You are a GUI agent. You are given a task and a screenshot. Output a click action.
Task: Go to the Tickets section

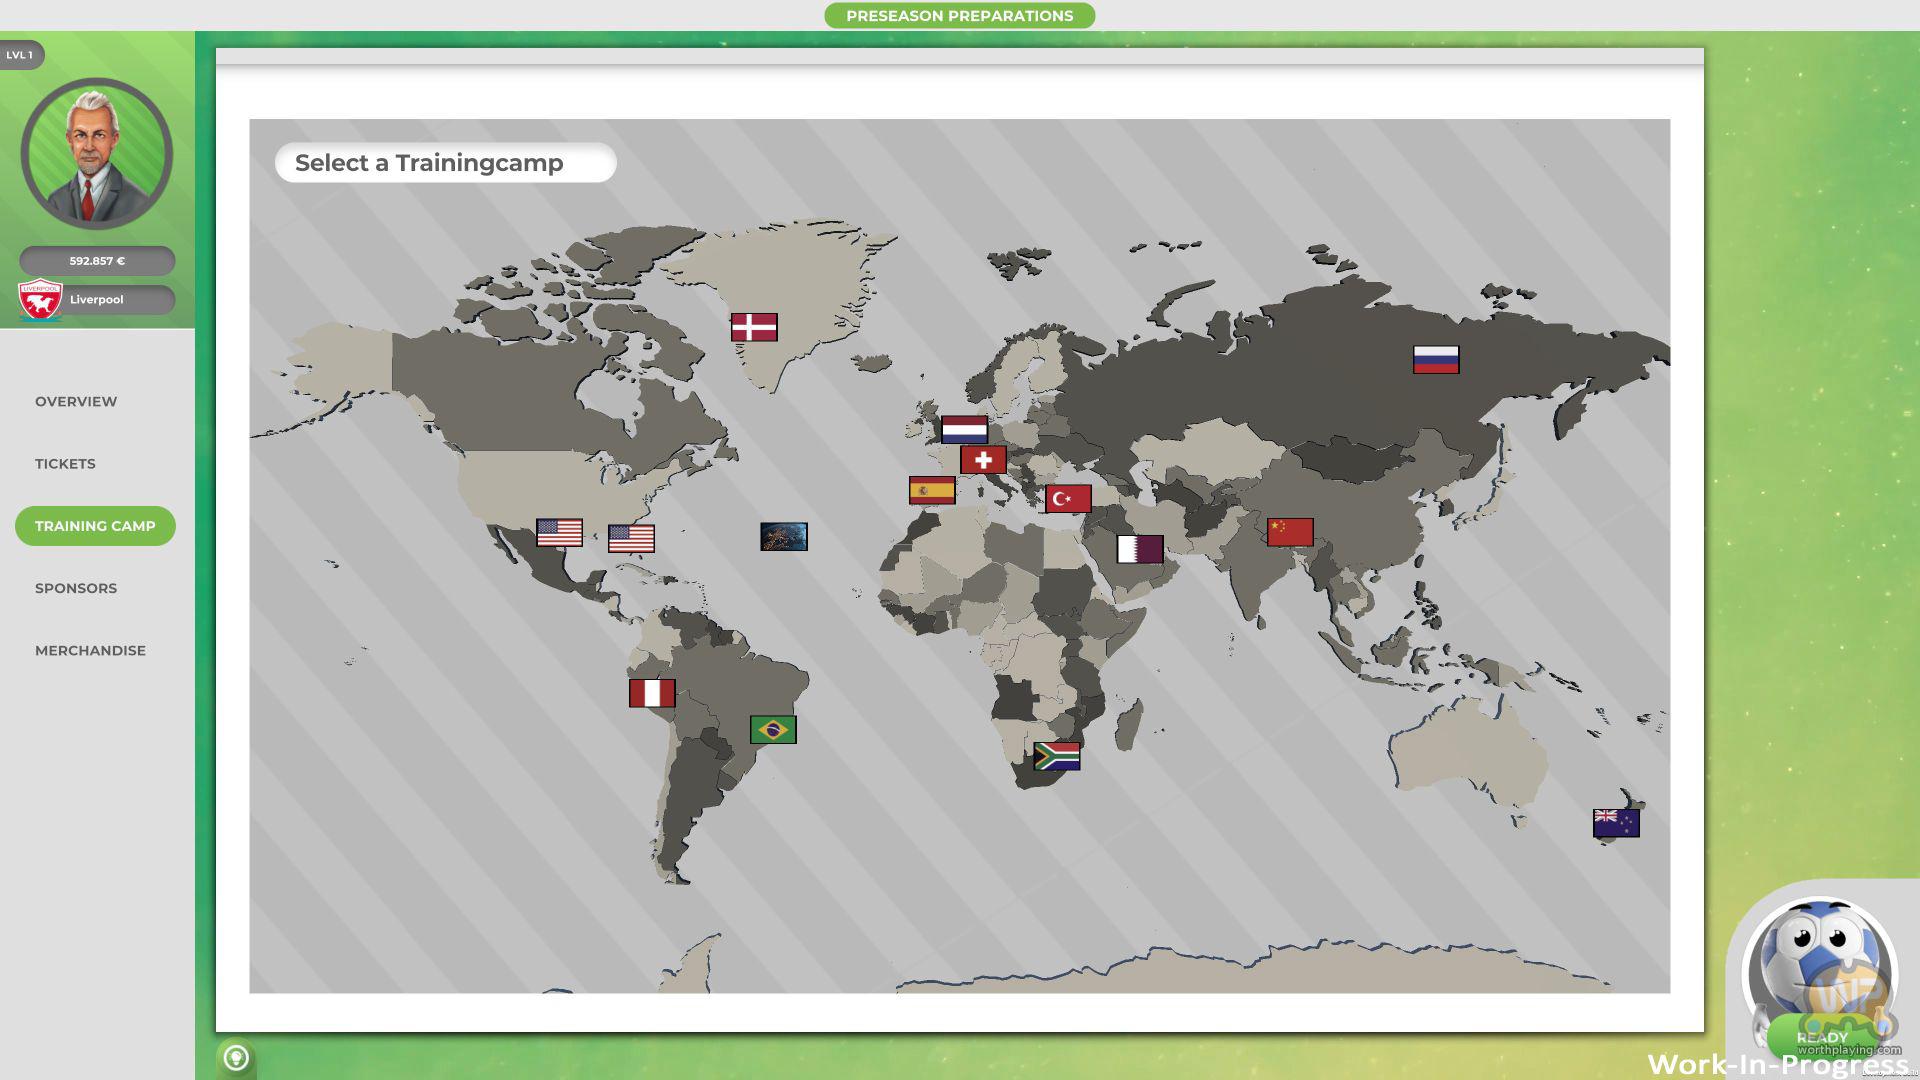click(x=65, y=464)
